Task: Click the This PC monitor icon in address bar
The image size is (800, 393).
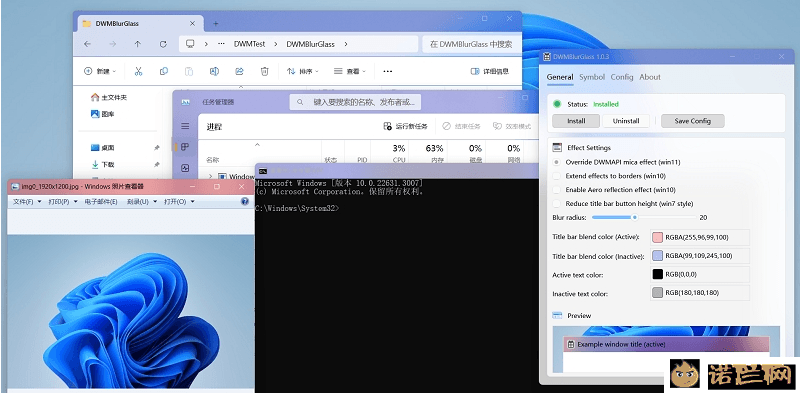Action: coord(190,44)
